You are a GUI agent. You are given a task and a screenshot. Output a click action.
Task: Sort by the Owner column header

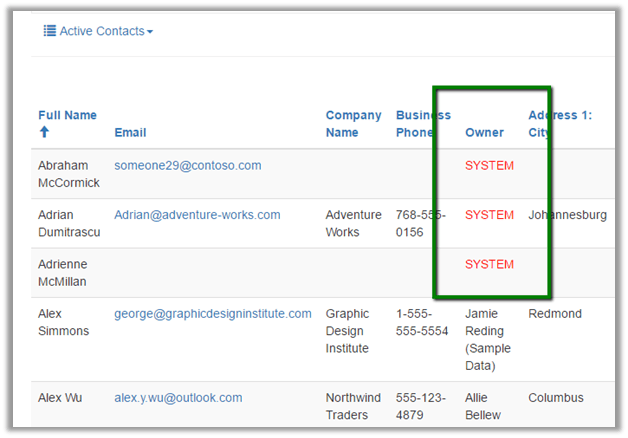click(484, 132)
